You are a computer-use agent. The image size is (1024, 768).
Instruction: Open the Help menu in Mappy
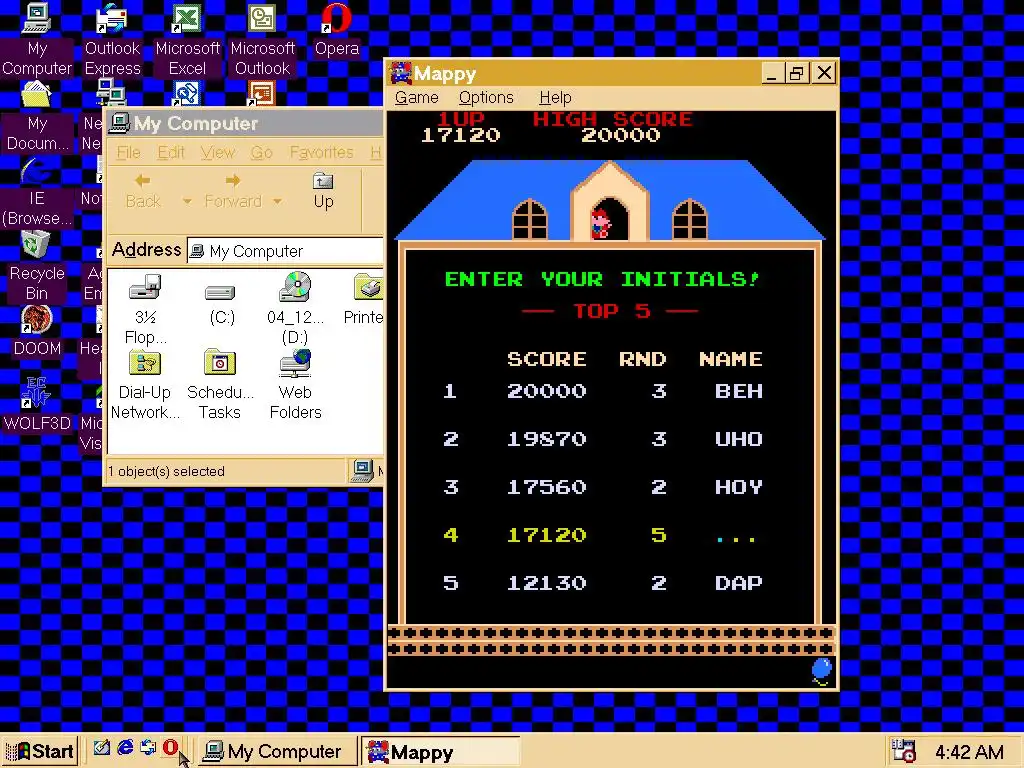pyautogui.click(x=555, y=97)
